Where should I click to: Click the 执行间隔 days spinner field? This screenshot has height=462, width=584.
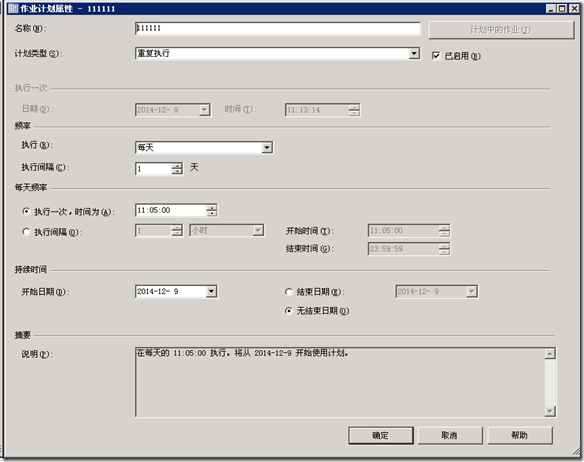159,169
